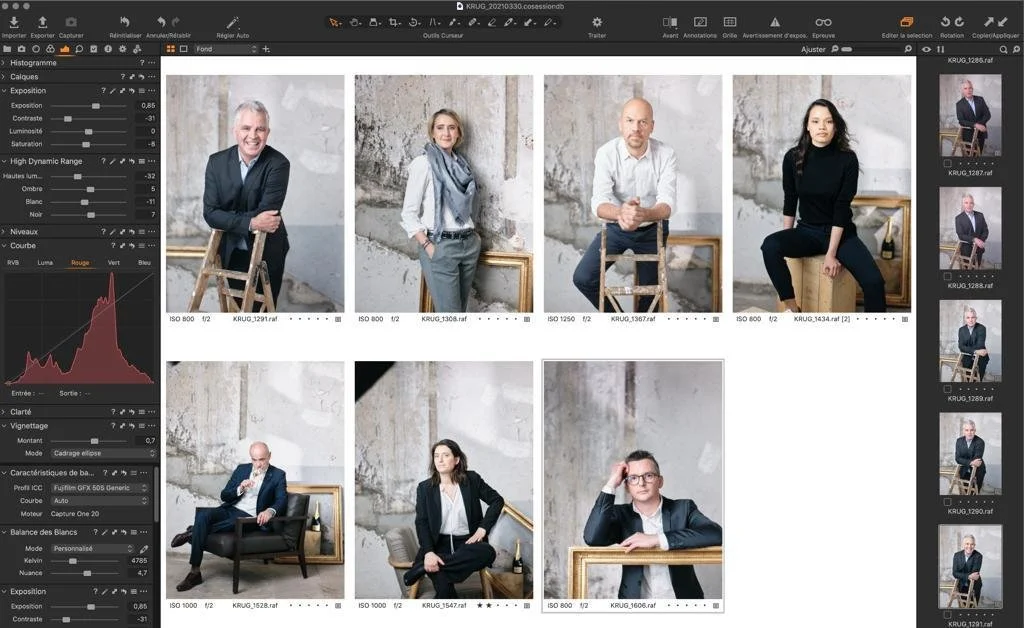Image resolution: width=1024 pixels, height=628 pixels.
Task: Expand the Histogramme panel
Action: [4, 63]
